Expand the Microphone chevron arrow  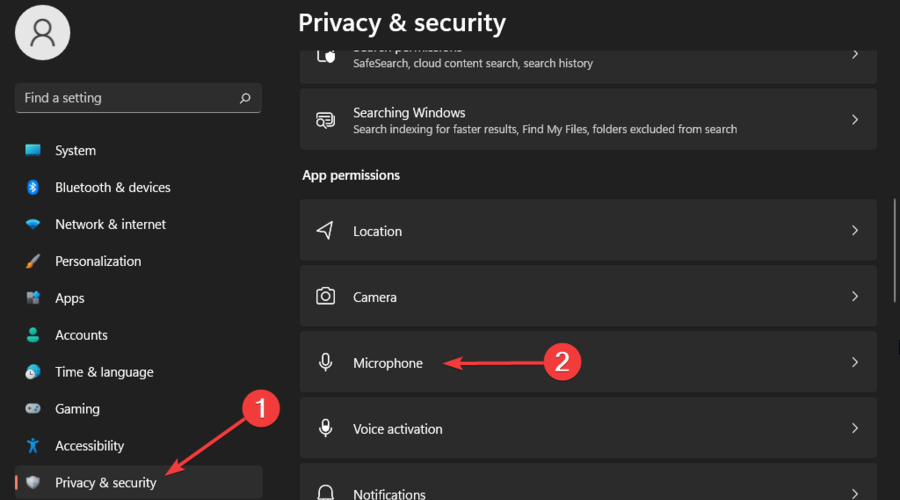coord(854,363)
